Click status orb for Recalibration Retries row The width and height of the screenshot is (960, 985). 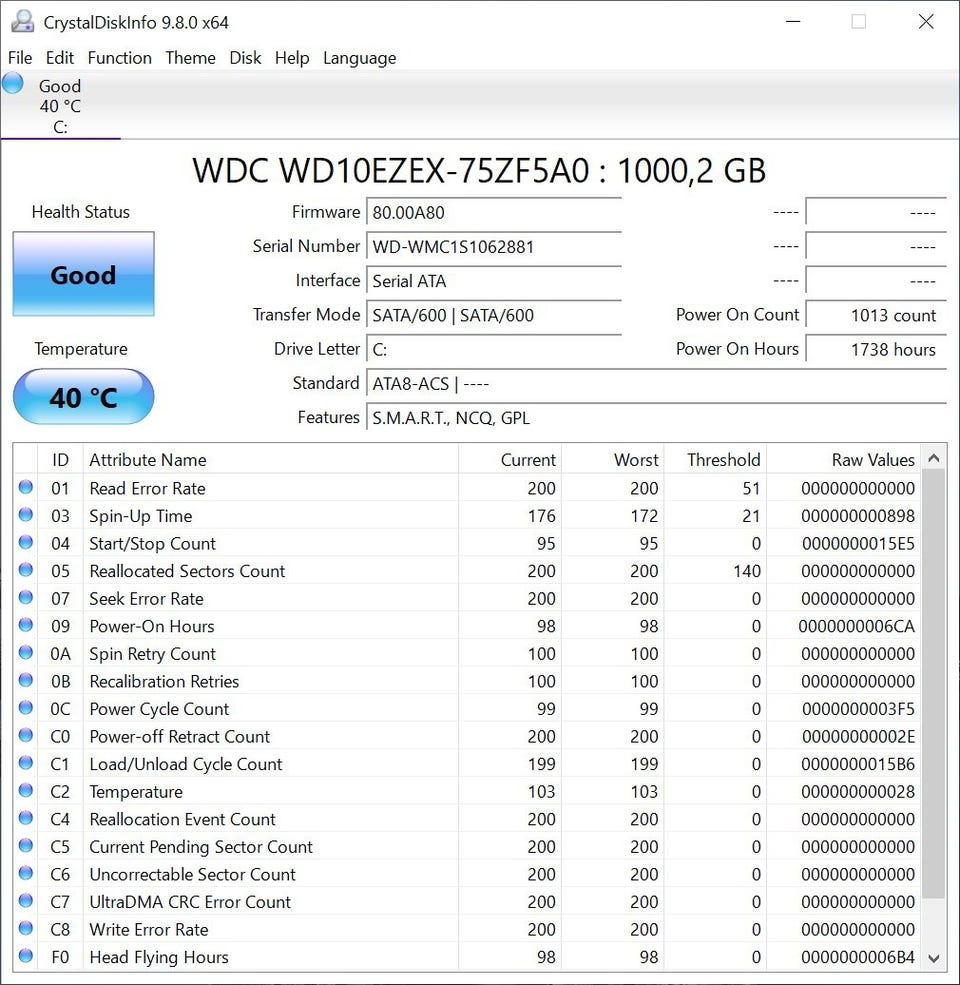pyautogui.click(x=26, y=680)
